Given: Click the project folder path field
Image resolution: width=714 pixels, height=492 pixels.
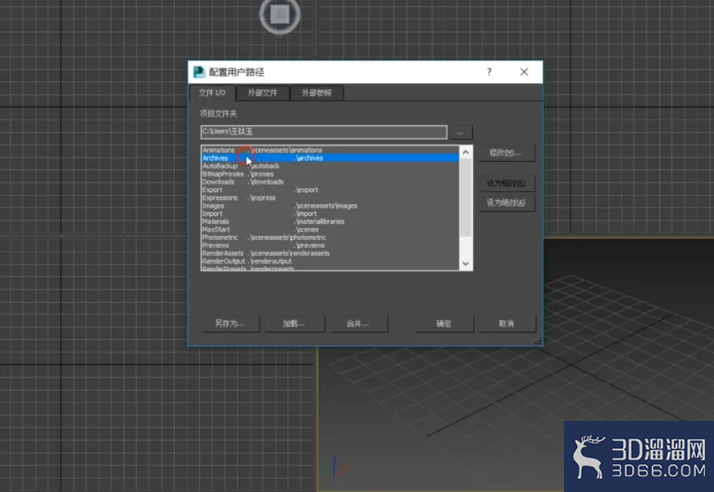Looking at the screenshot, I should (x=324, y=132).
